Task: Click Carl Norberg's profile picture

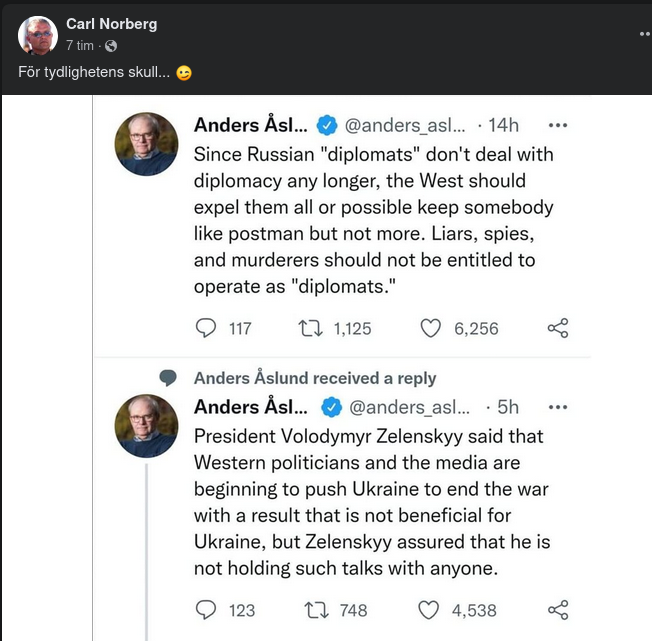Action: point(38,35)
